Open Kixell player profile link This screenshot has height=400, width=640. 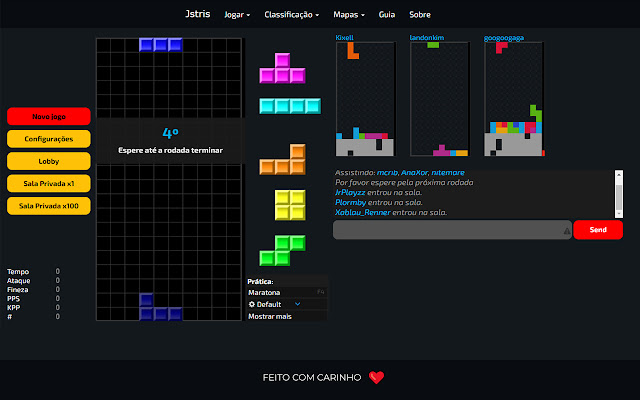[x=344, y=38]
